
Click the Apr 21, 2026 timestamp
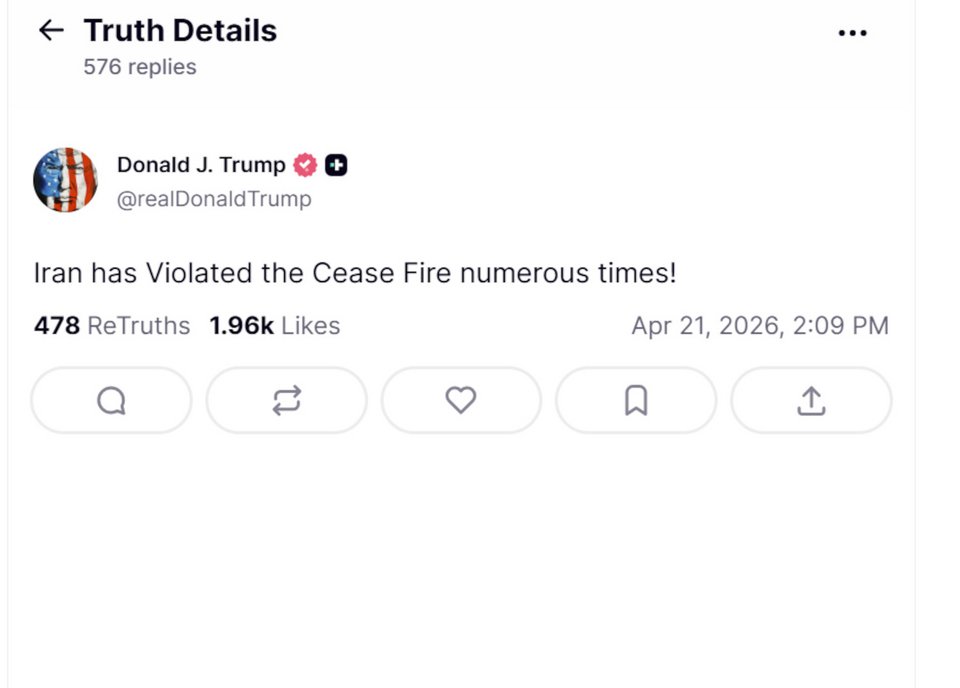[x=759, y=326]
